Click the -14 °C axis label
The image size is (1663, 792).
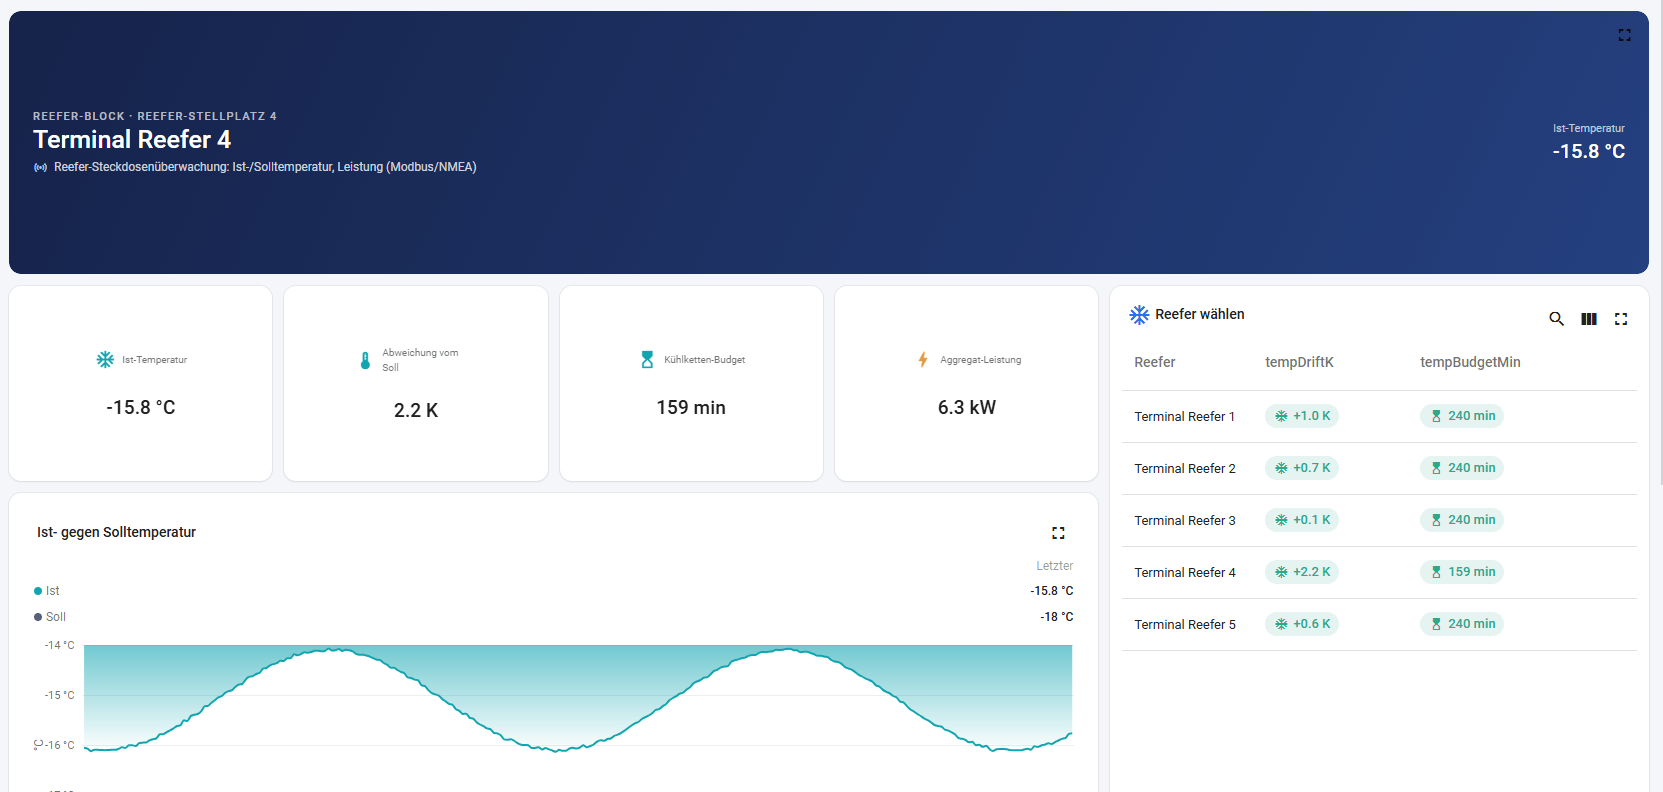point(59,645)
